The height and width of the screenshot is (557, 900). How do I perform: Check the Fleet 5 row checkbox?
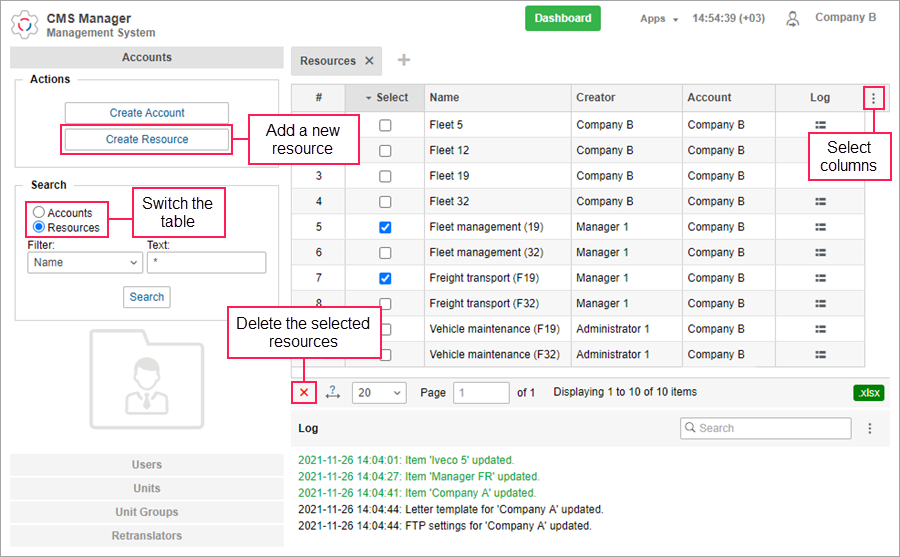(385, 125)
